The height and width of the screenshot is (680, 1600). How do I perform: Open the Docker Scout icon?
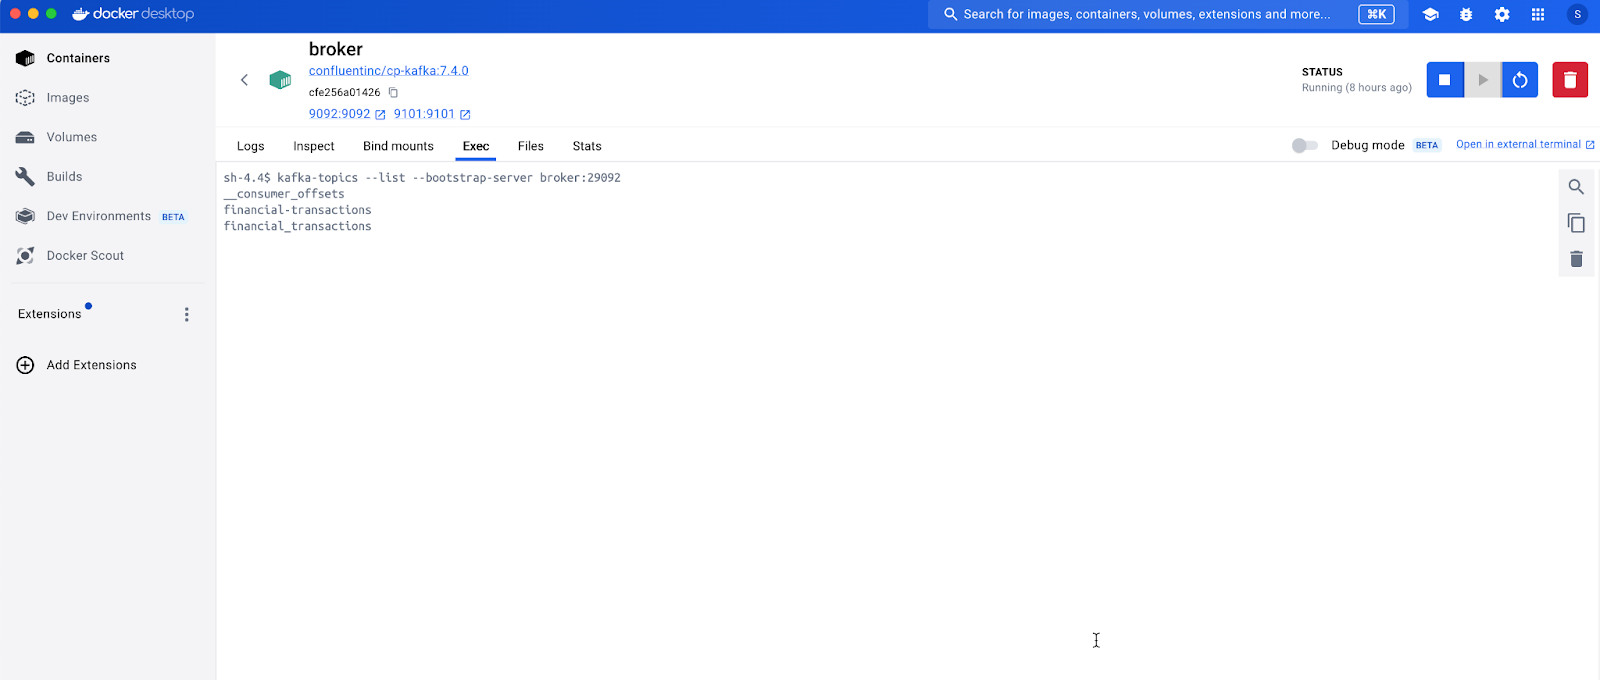tap(26, 256)
